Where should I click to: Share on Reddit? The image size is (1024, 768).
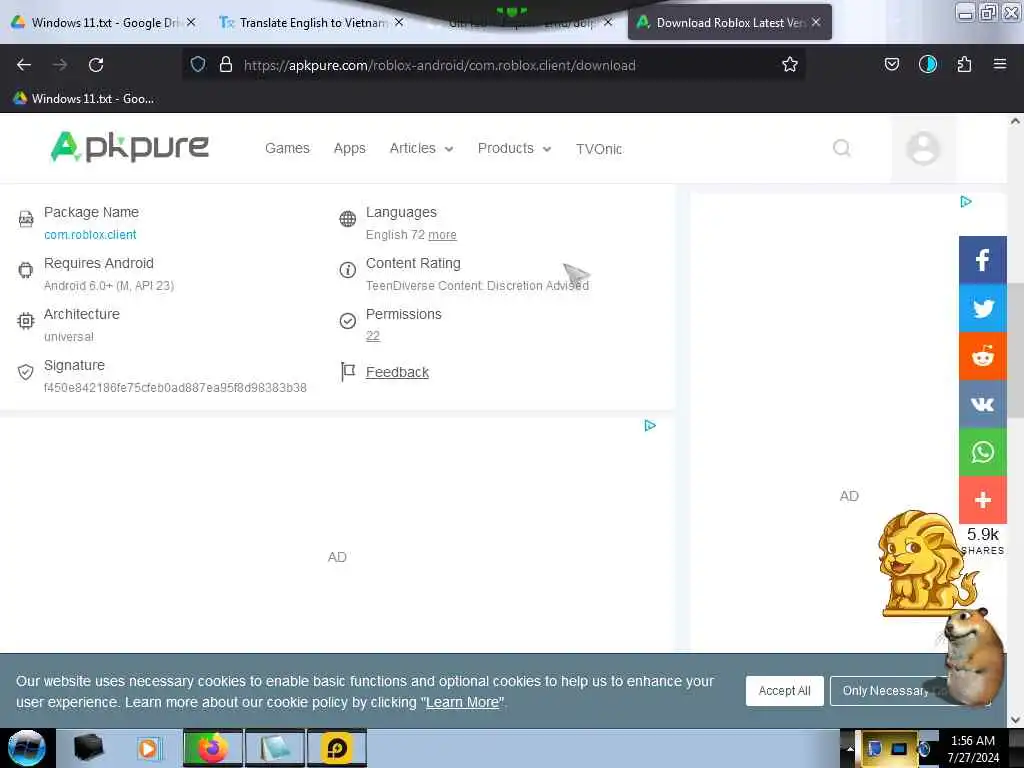click(x=982, y=356)
